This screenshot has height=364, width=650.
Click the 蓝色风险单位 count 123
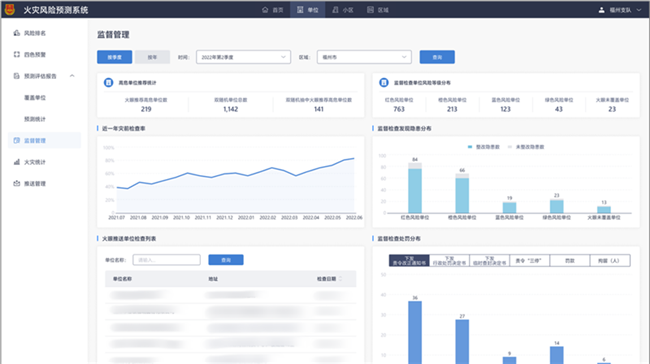coord(505,109)
